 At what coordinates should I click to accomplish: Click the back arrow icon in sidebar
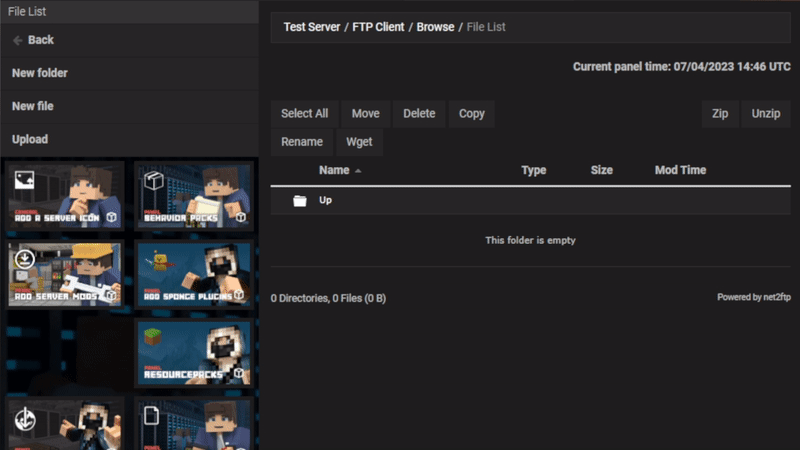(x=17, y=40)
